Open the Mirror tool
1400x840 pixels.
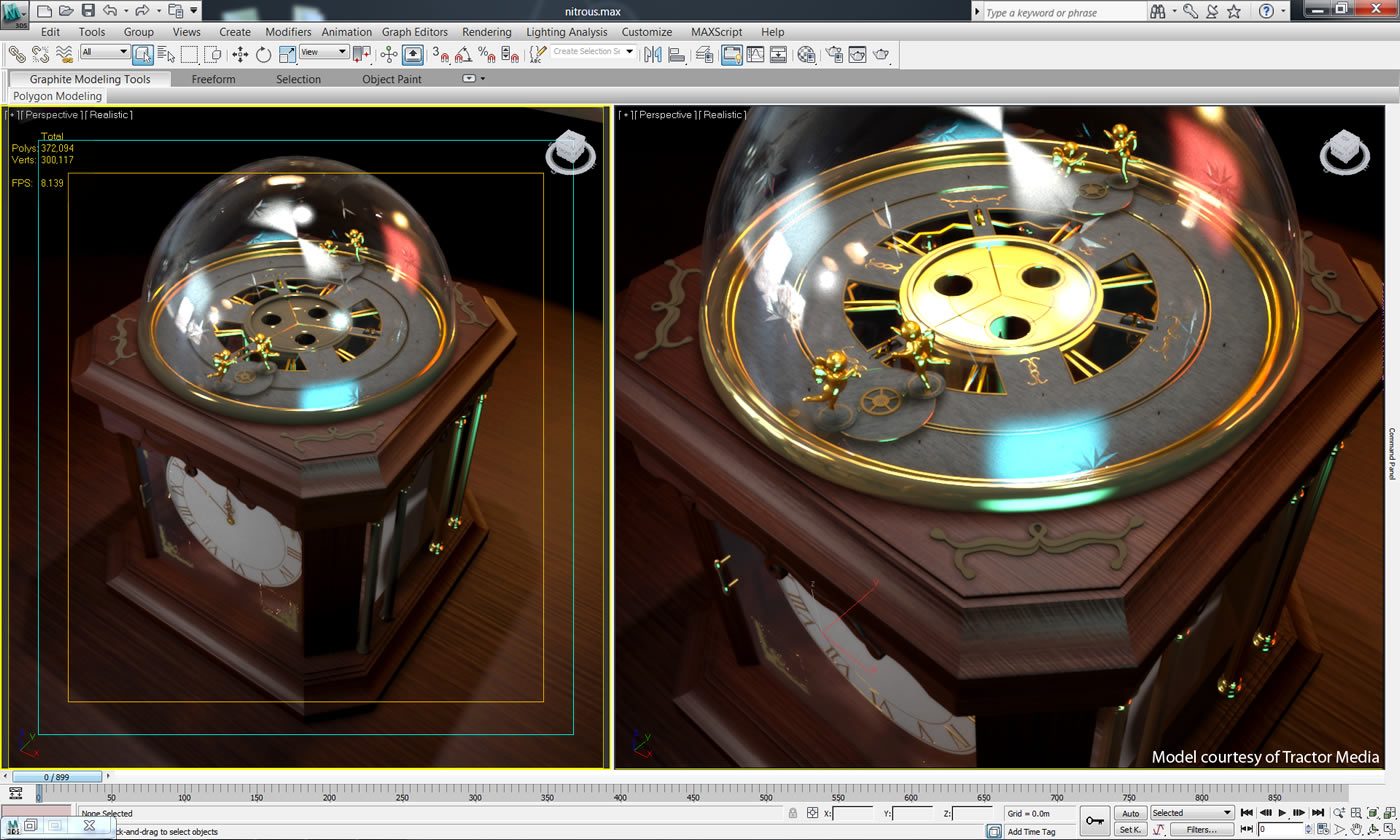point(653,54)
